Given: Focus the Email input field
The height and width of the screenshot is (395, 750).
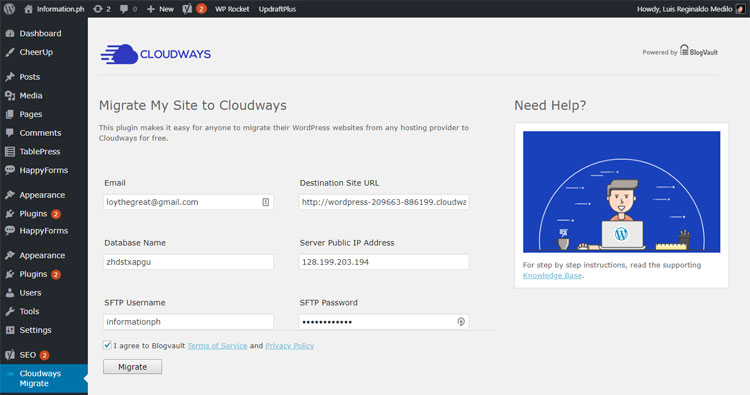Looking at the screenshot, I should tap(188, 202).
